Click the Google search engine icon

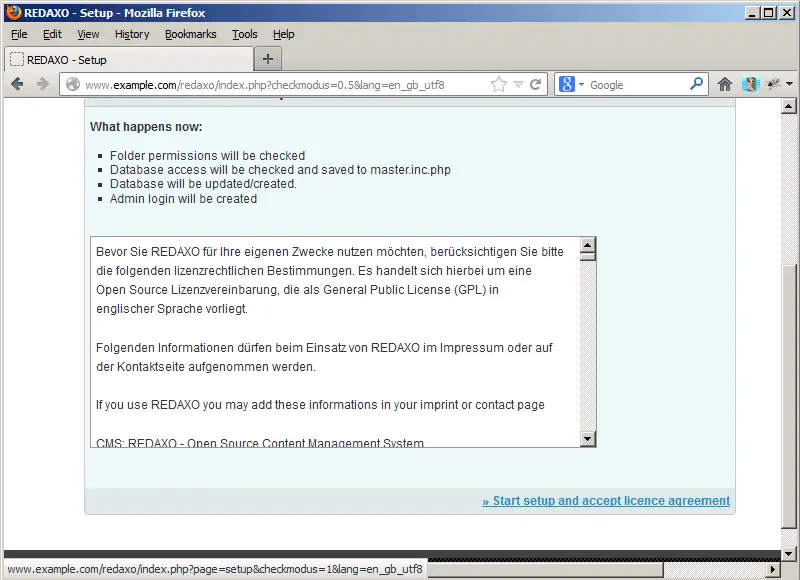566,84
